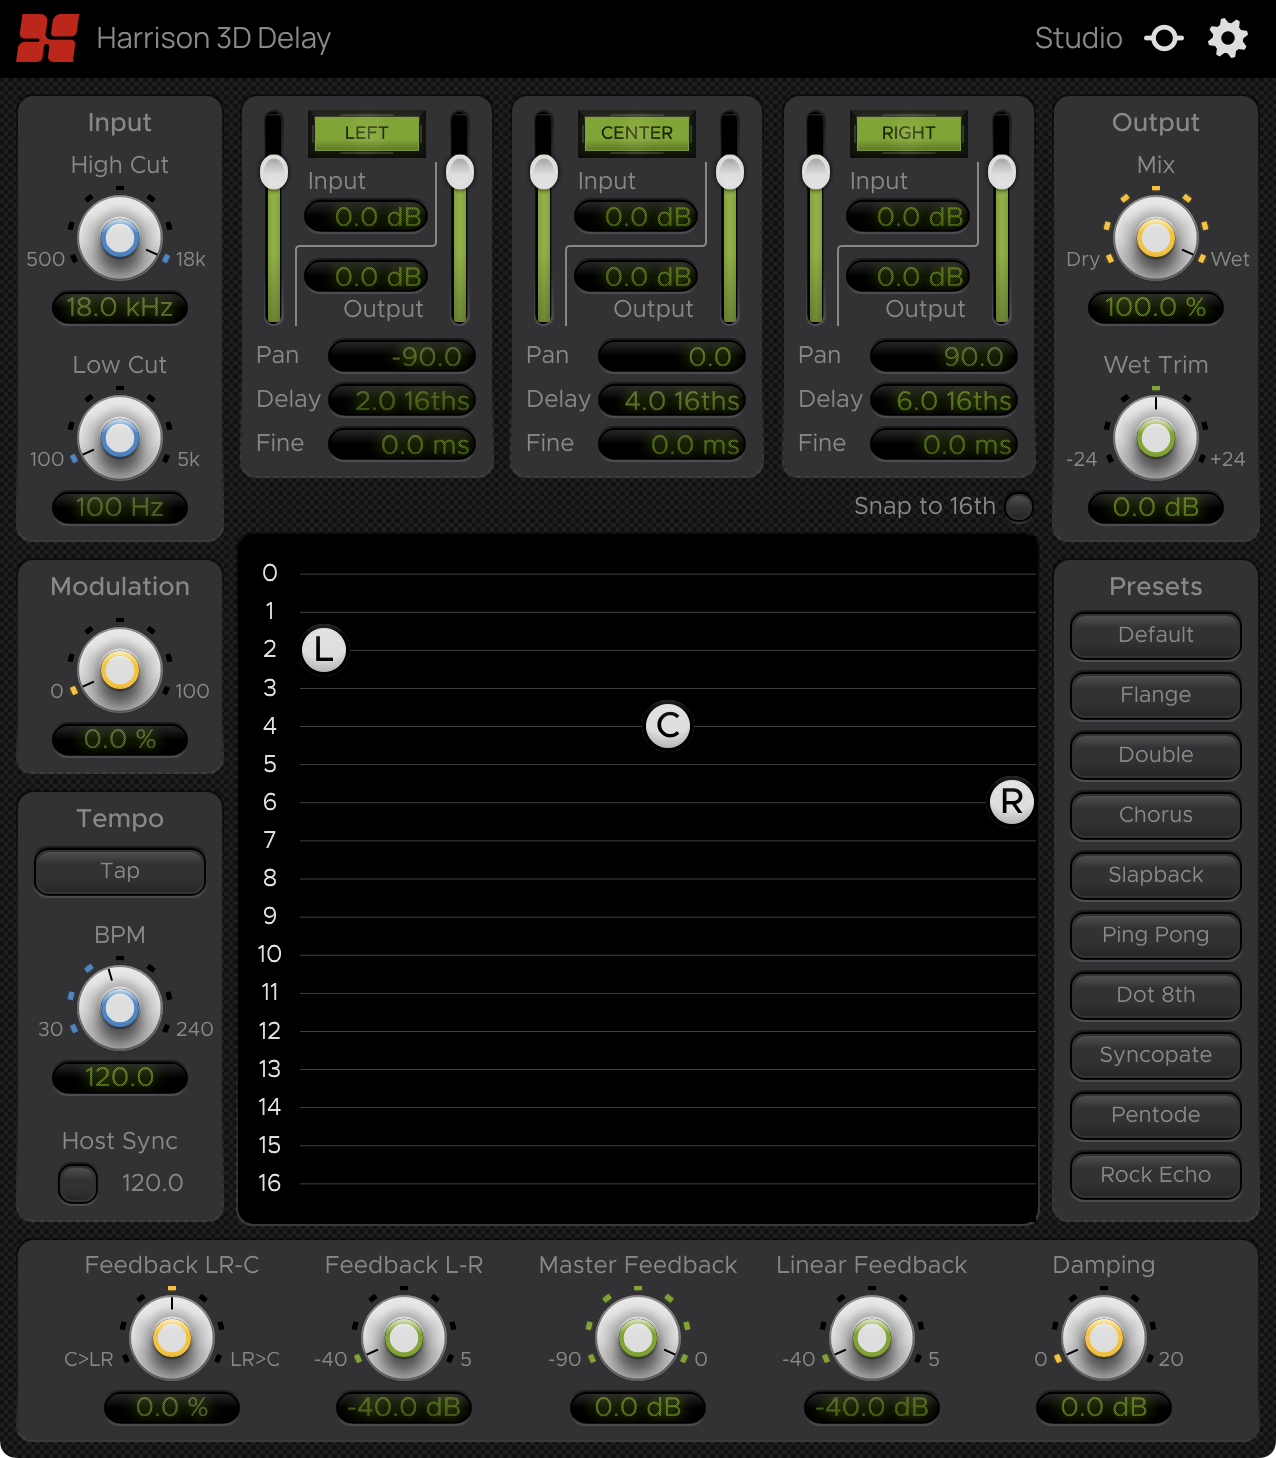This screenshot has width=1276, height=1458.
Task: Click the Damping knob
Action: tap(1104, 1338)
